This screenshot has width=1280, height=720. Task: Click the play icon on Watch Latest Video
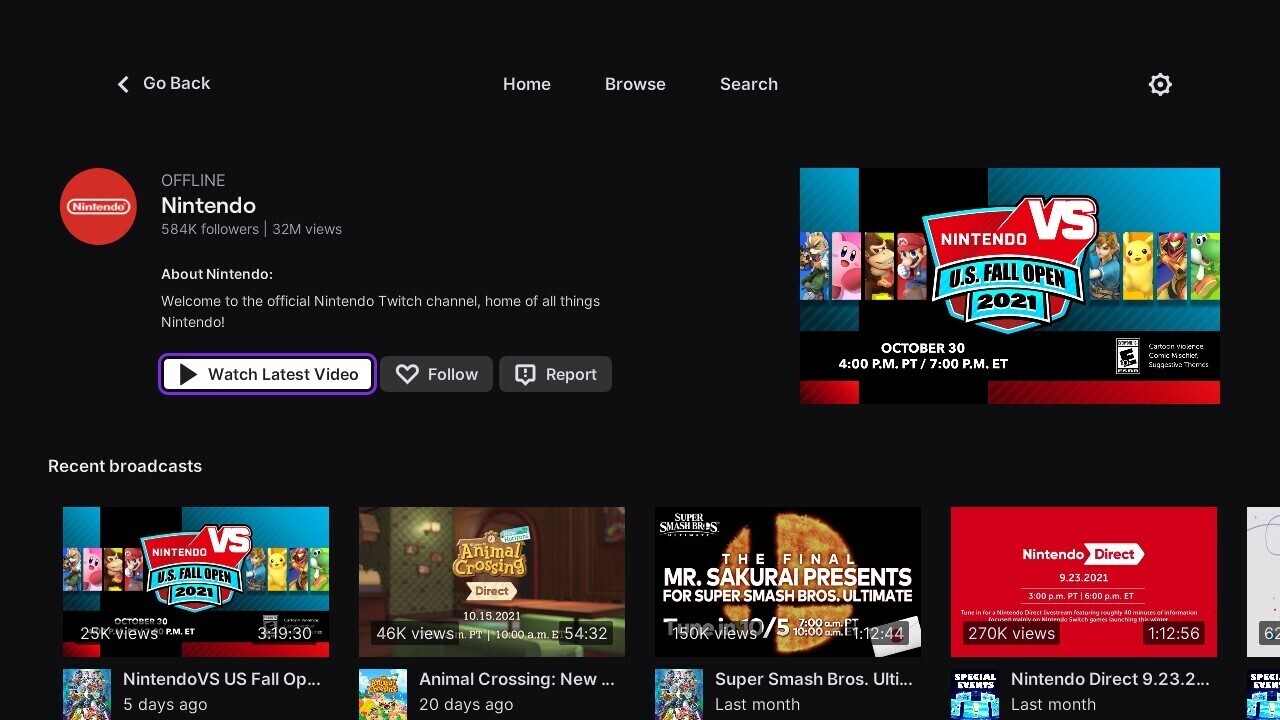(x=186, y=373)
